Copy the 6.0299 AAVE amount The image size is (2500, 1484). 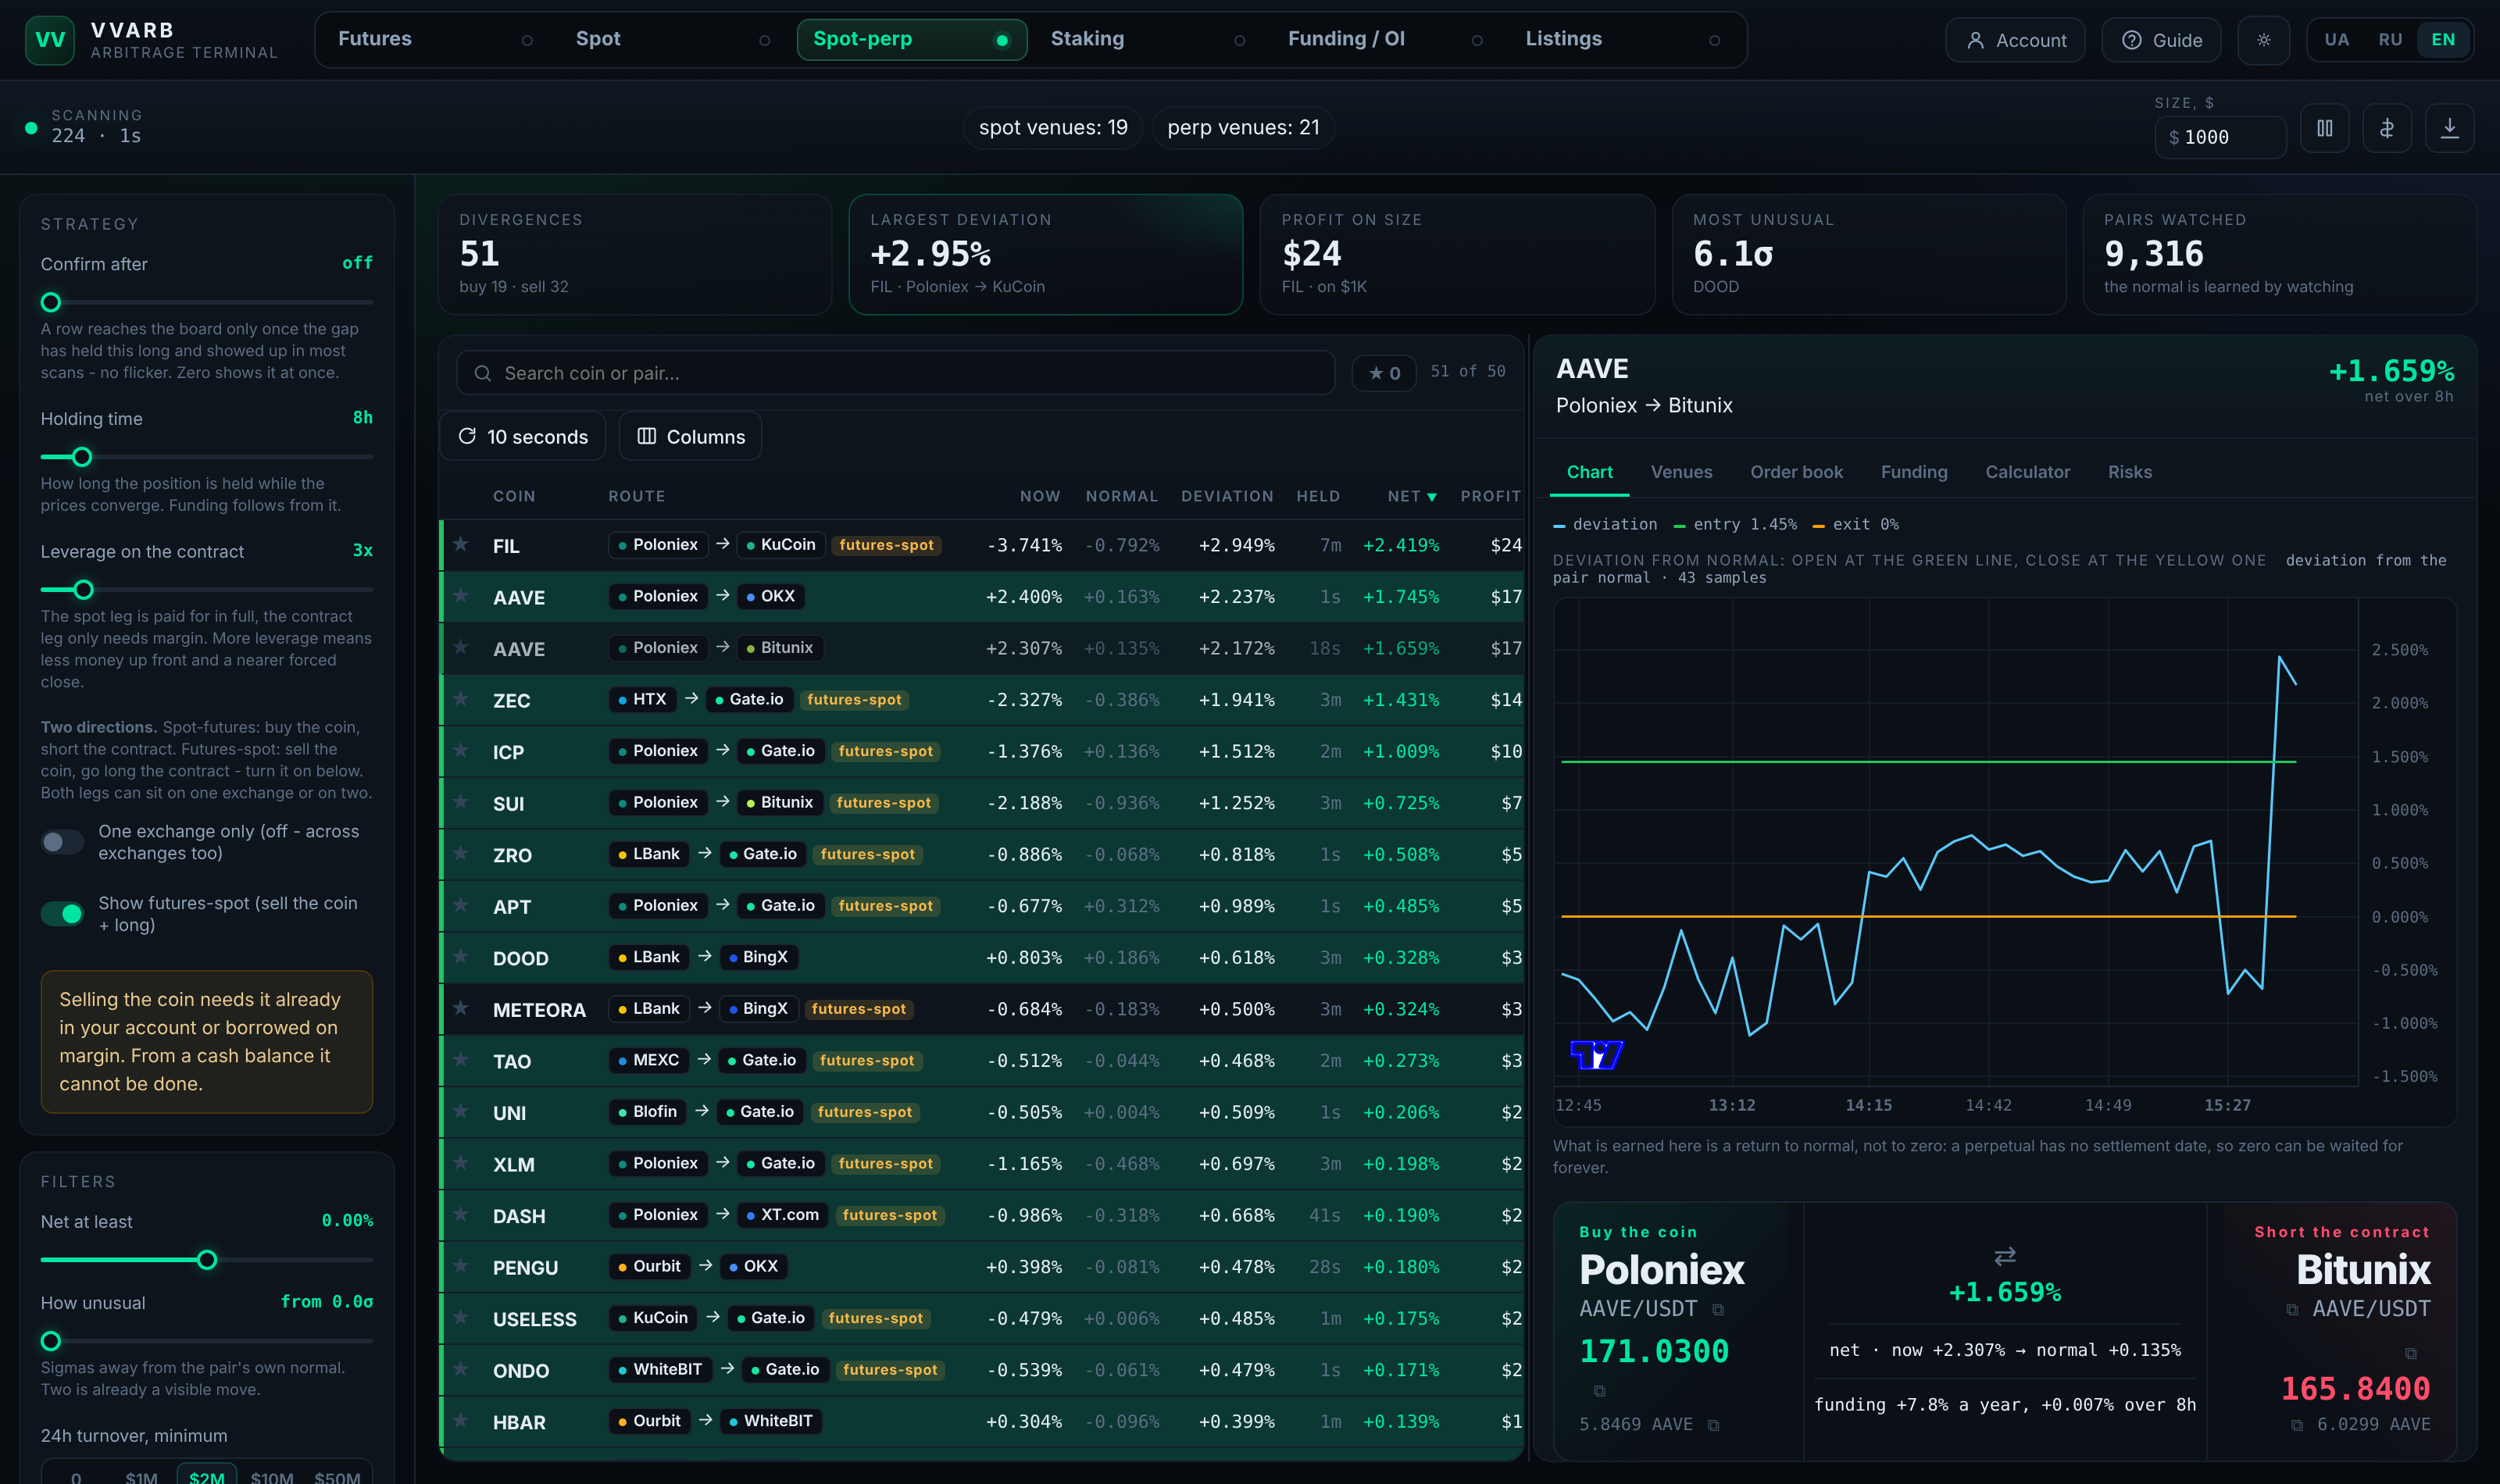coord(2297,1425)
